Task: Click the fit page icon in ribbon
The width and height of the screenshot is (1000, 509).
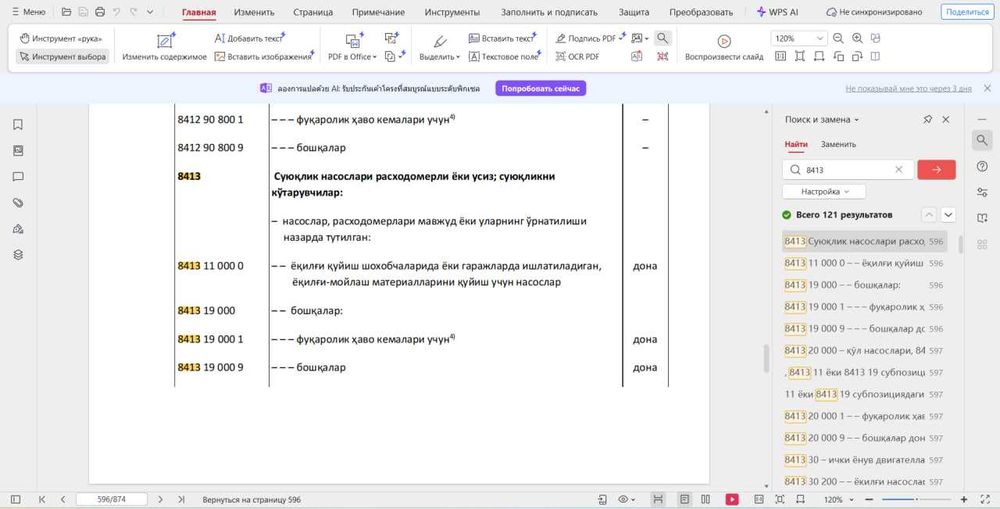Action: [800, 57]
